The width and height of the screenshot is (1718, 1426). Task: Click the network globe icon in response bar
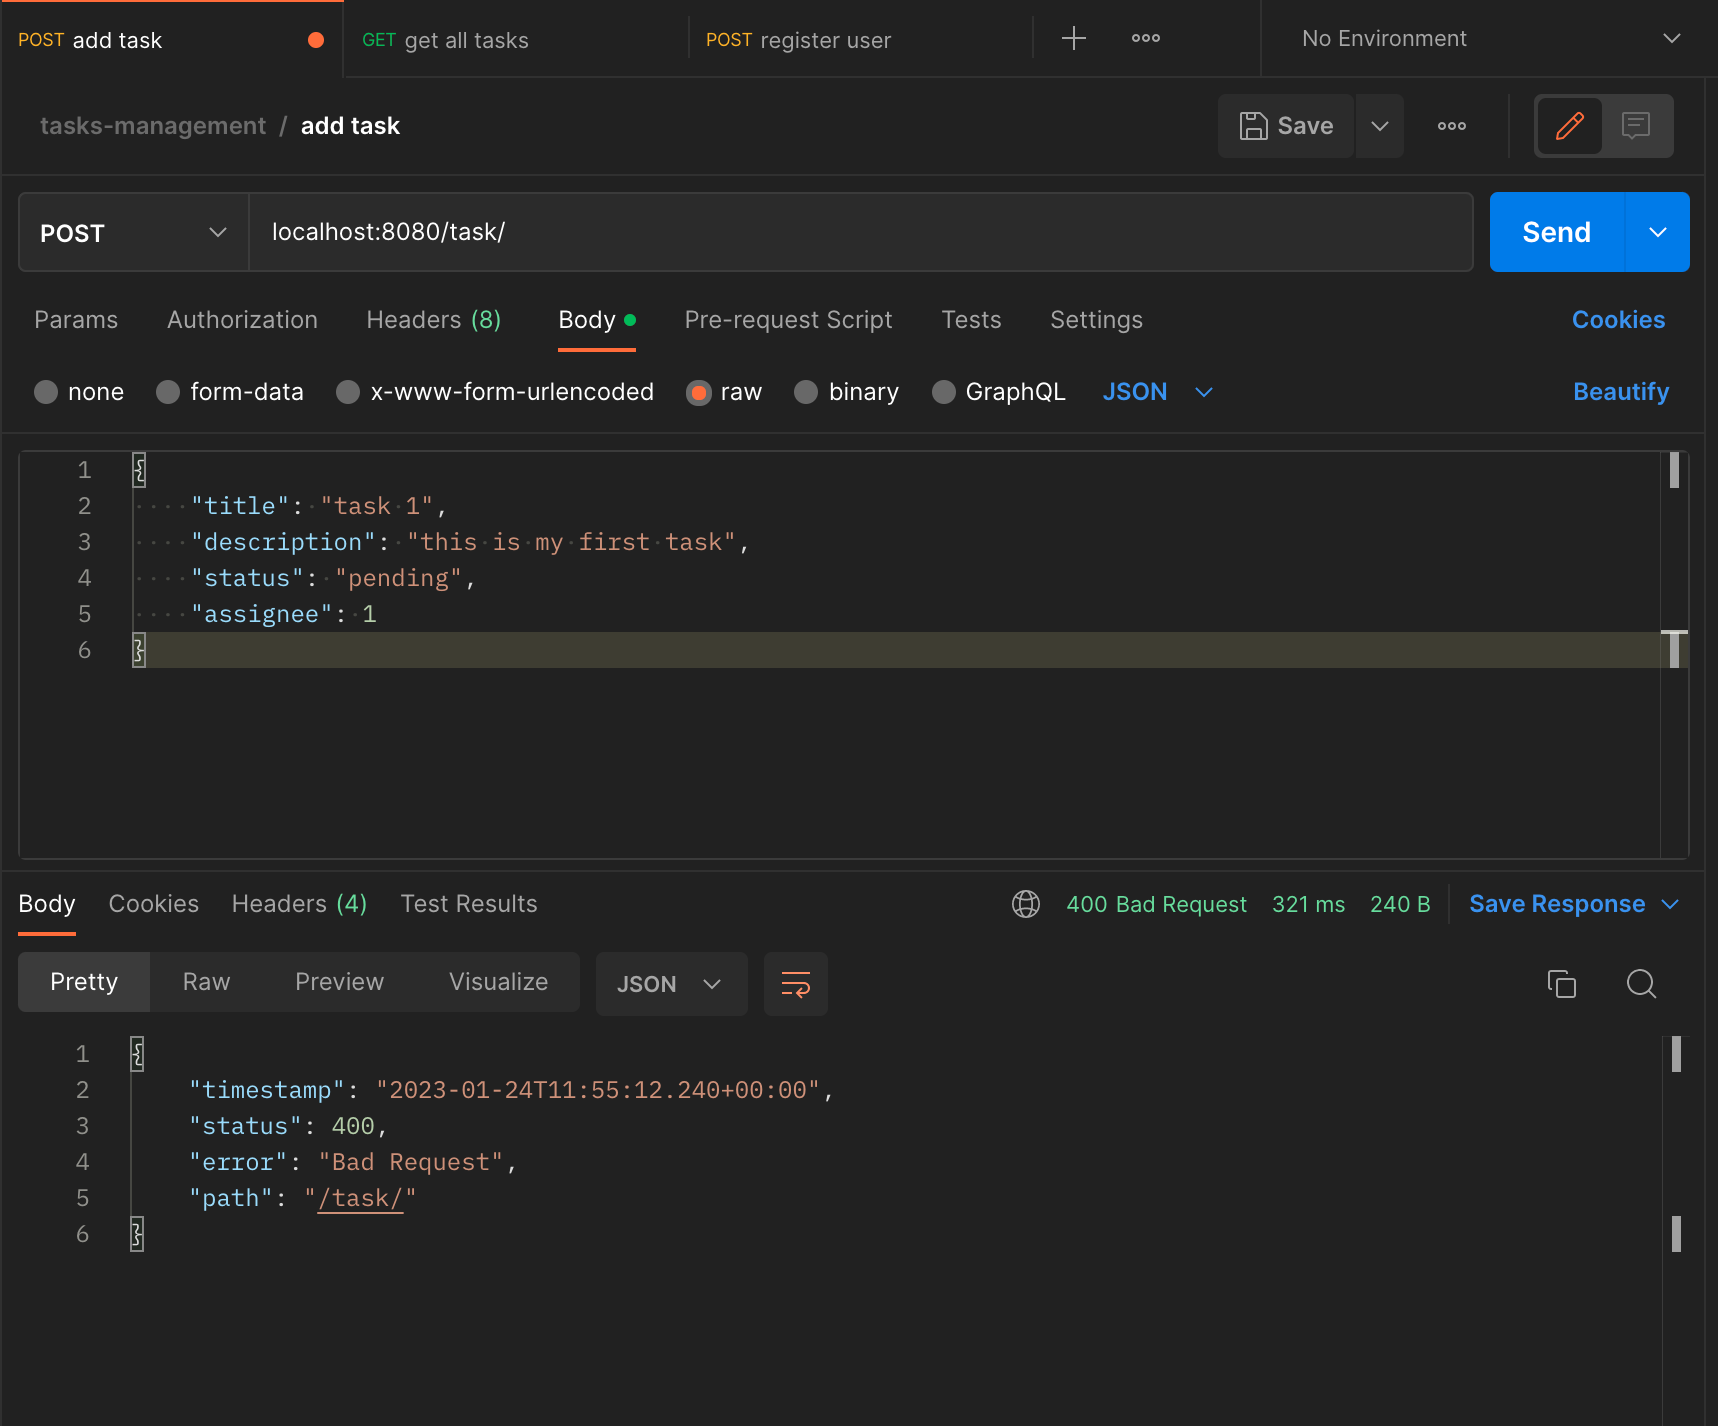click(x=1025, y=904)
